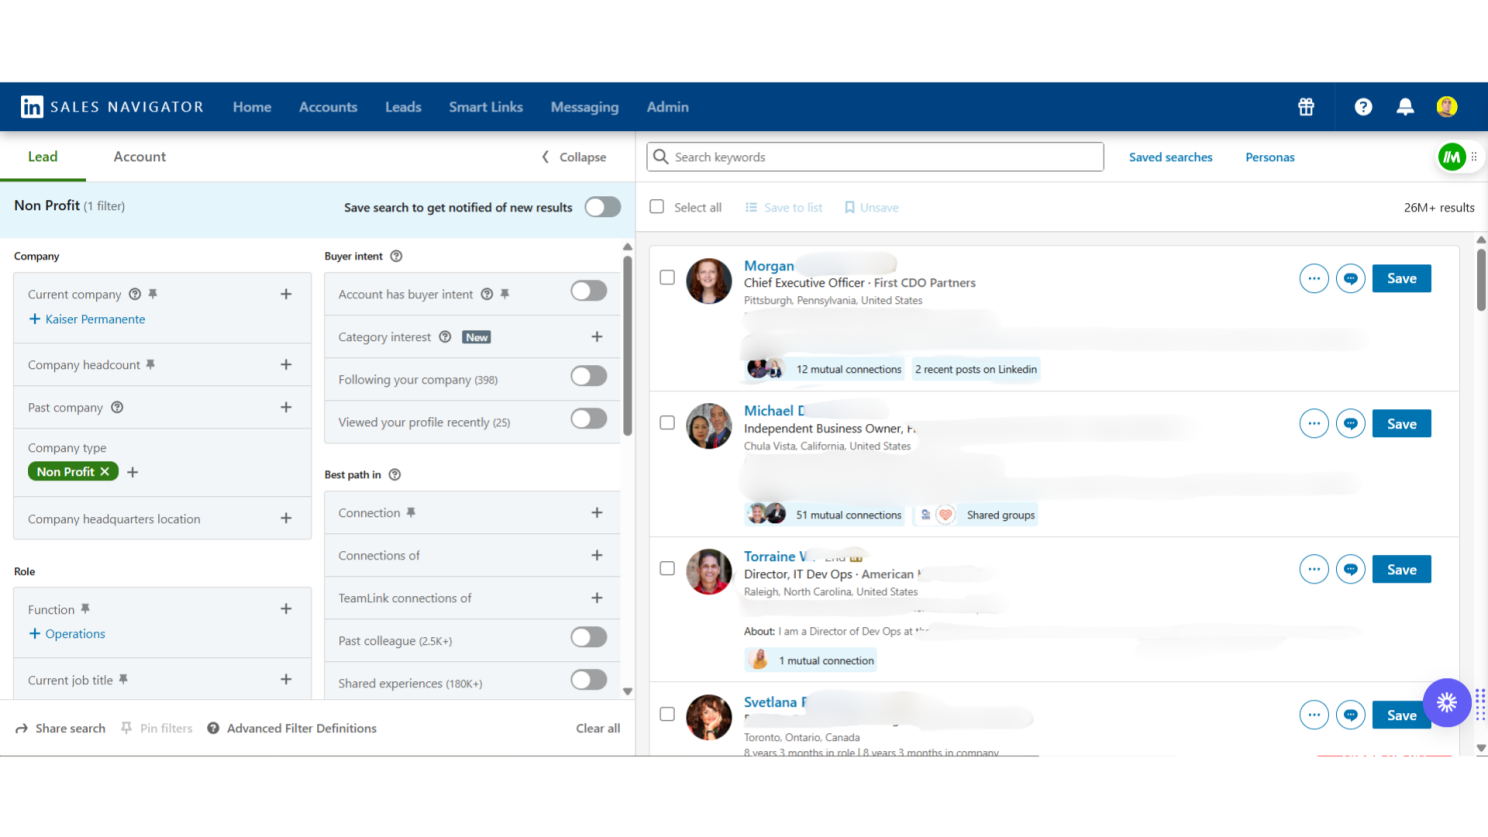Viewport: 1488px width, 837px height.
Task: Message Torraine via chat icon
Action: [1351, 570]
